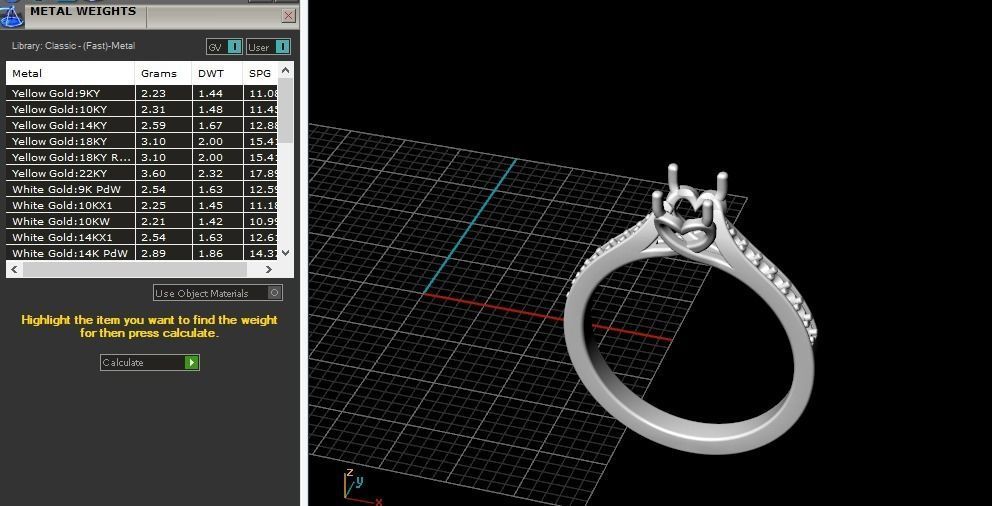
Task: Click the 2.89 grams value
Action: (153, 253)
